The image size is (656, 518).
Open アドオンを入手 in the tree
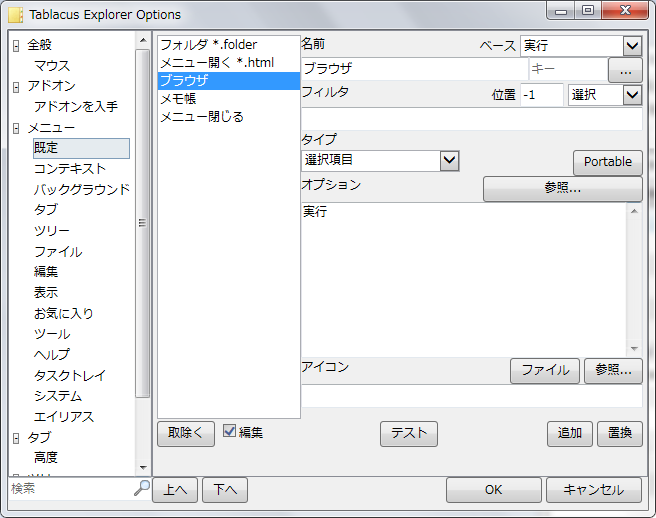[x=76, y=107]
